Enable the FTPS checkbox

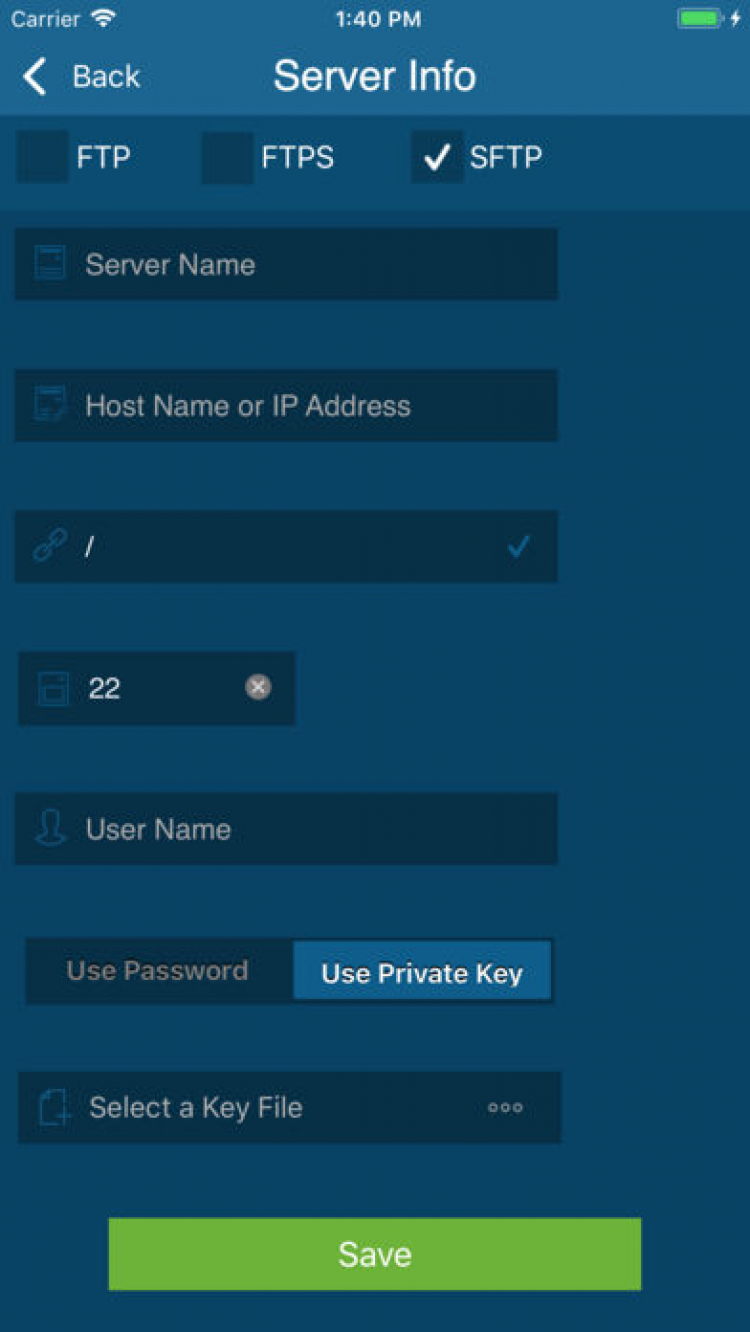click(227, 158)
